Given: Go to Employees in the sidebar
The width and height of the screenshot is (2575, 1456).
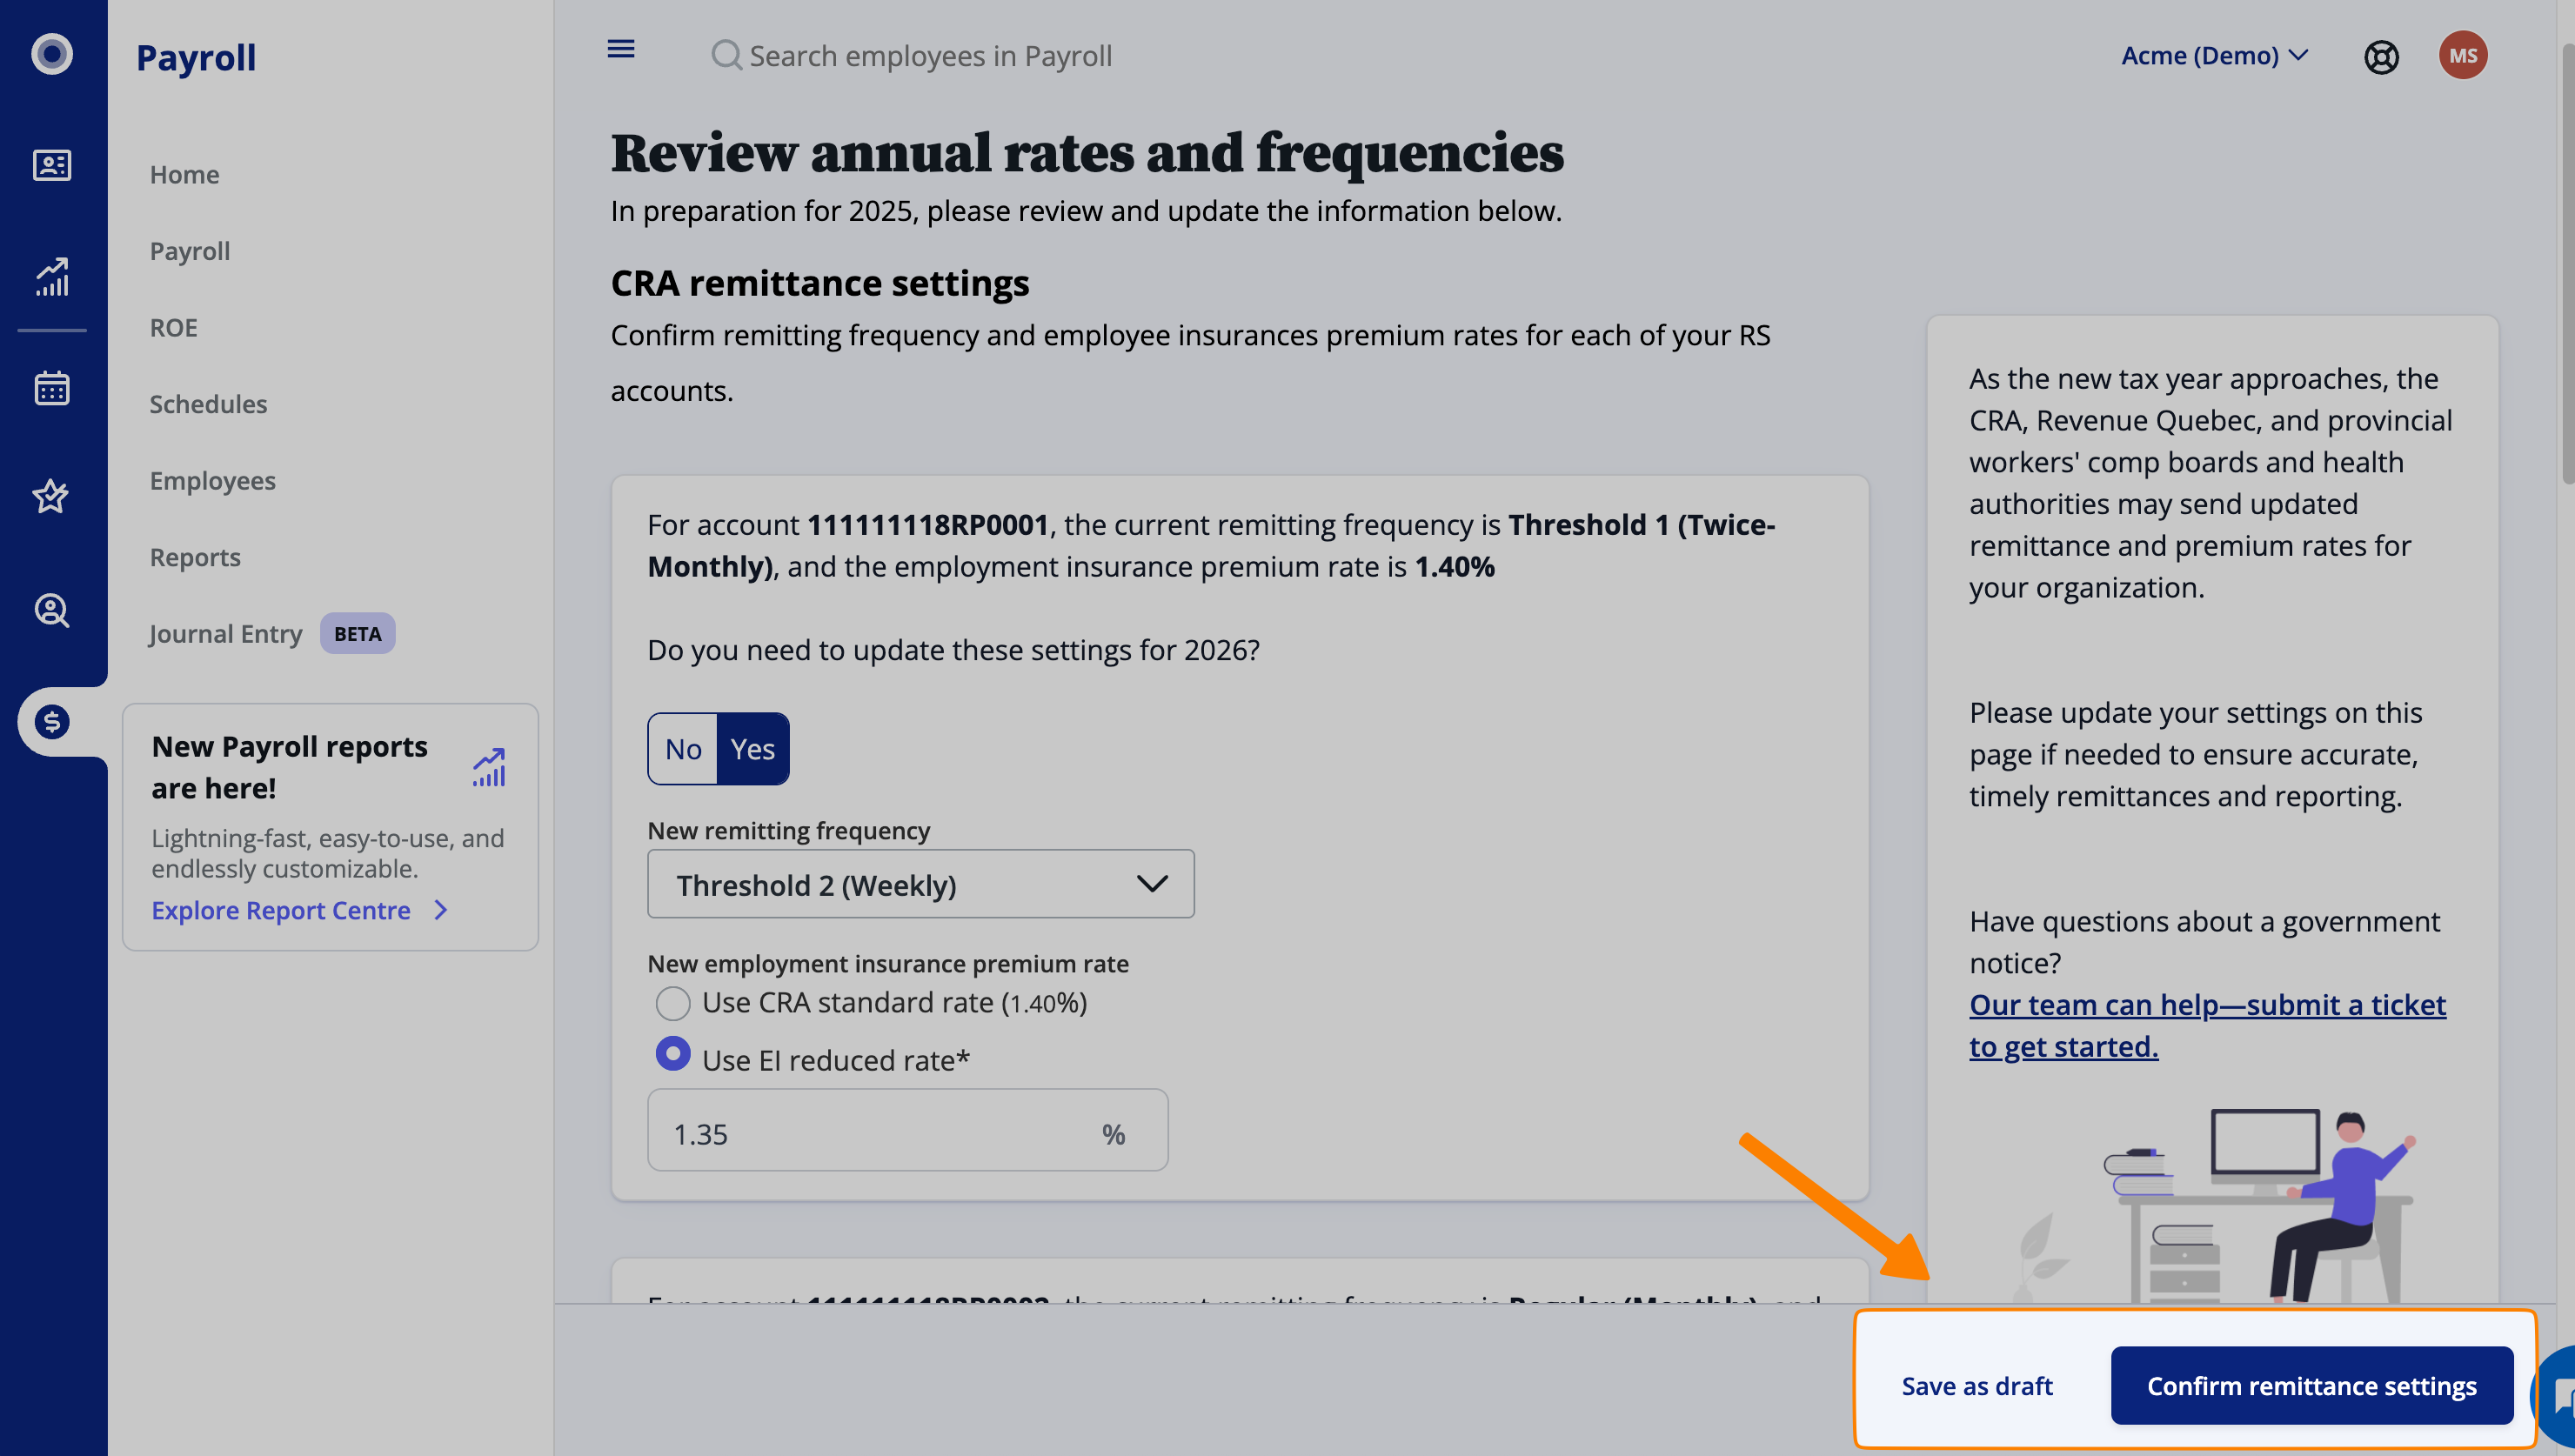Looking at the screenshot, I should coord(212,481).
